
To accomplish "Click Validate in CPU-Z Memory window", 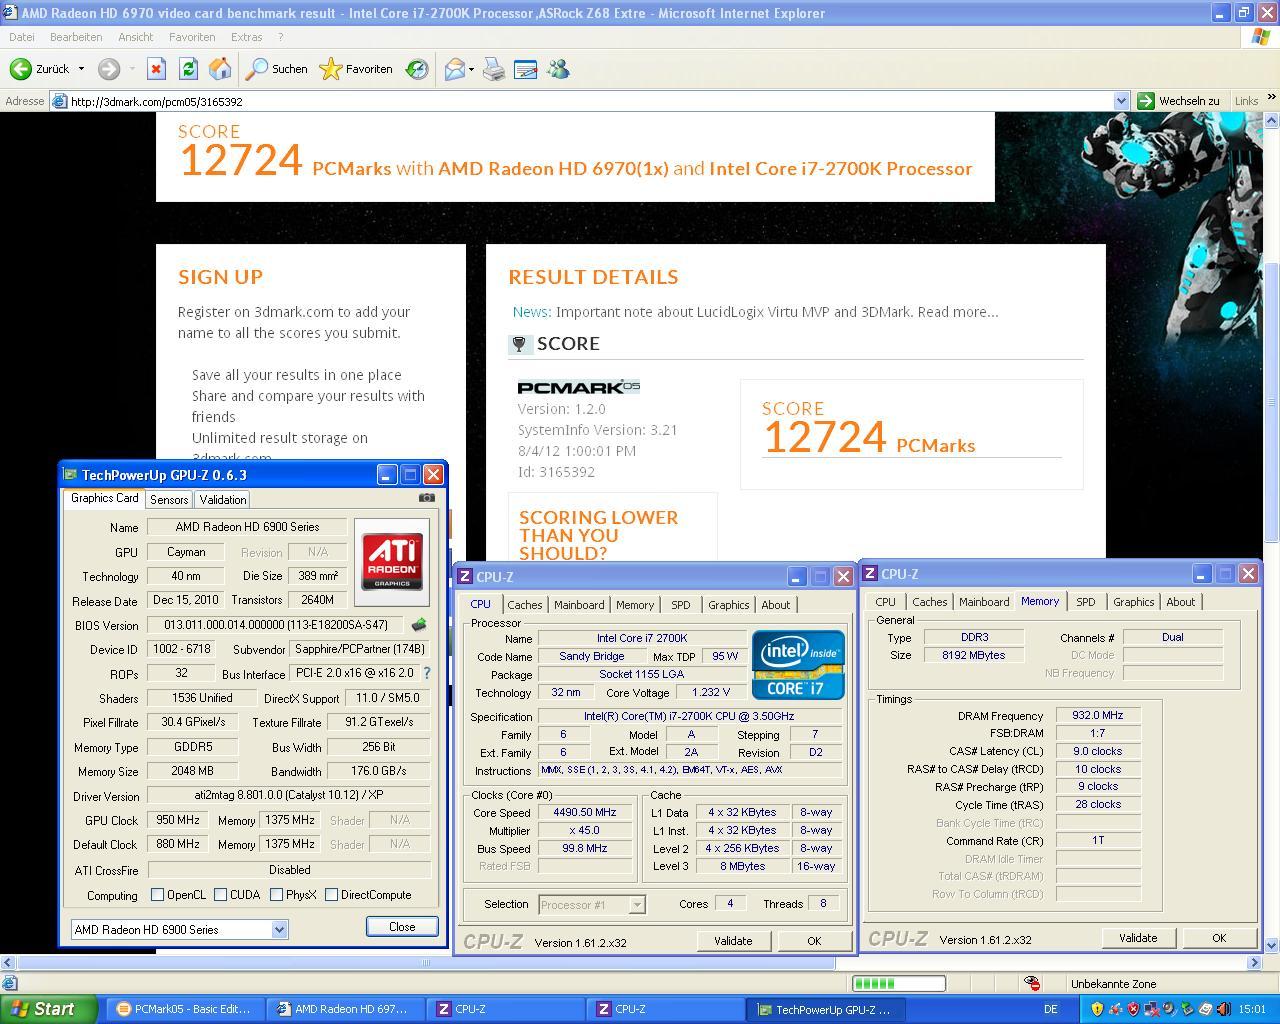I will click(x=1138, y=937).
